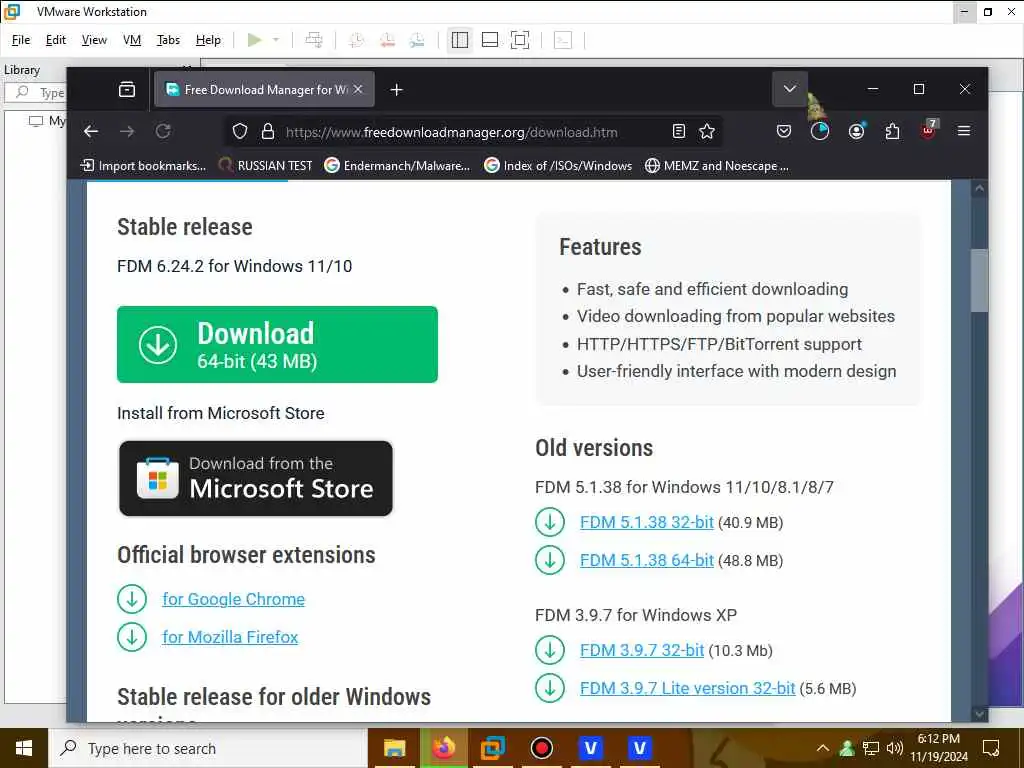Click the site security padlock icon
Screen dimensions: 1024x768
(x=268, y=131)
